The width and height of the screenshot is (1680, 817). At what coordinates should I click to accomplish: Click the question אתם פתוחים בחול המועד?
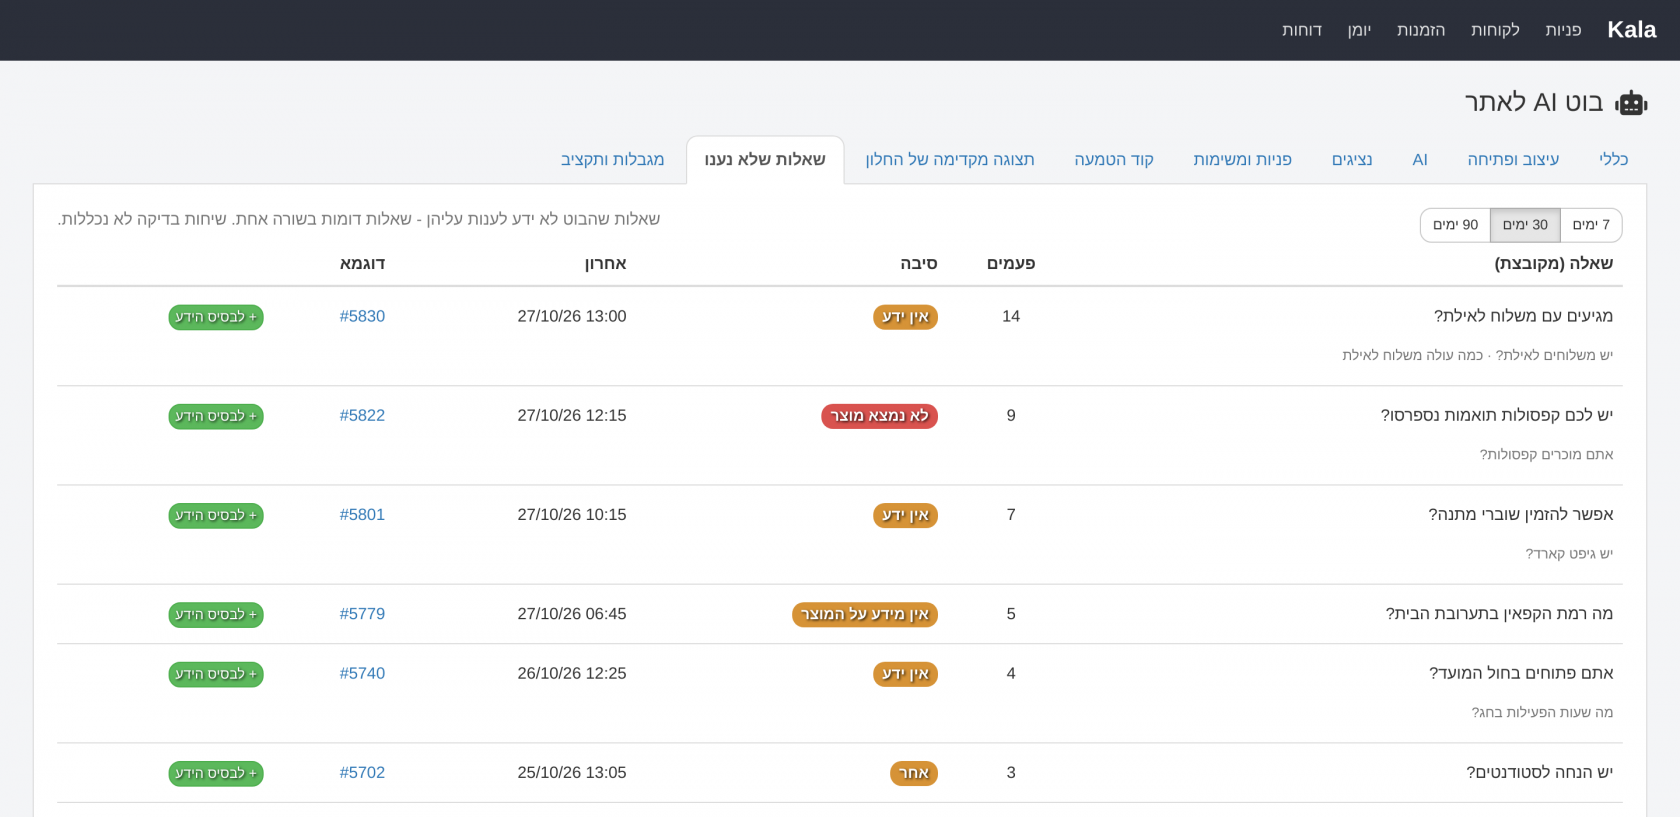[x=1521, y=674]
